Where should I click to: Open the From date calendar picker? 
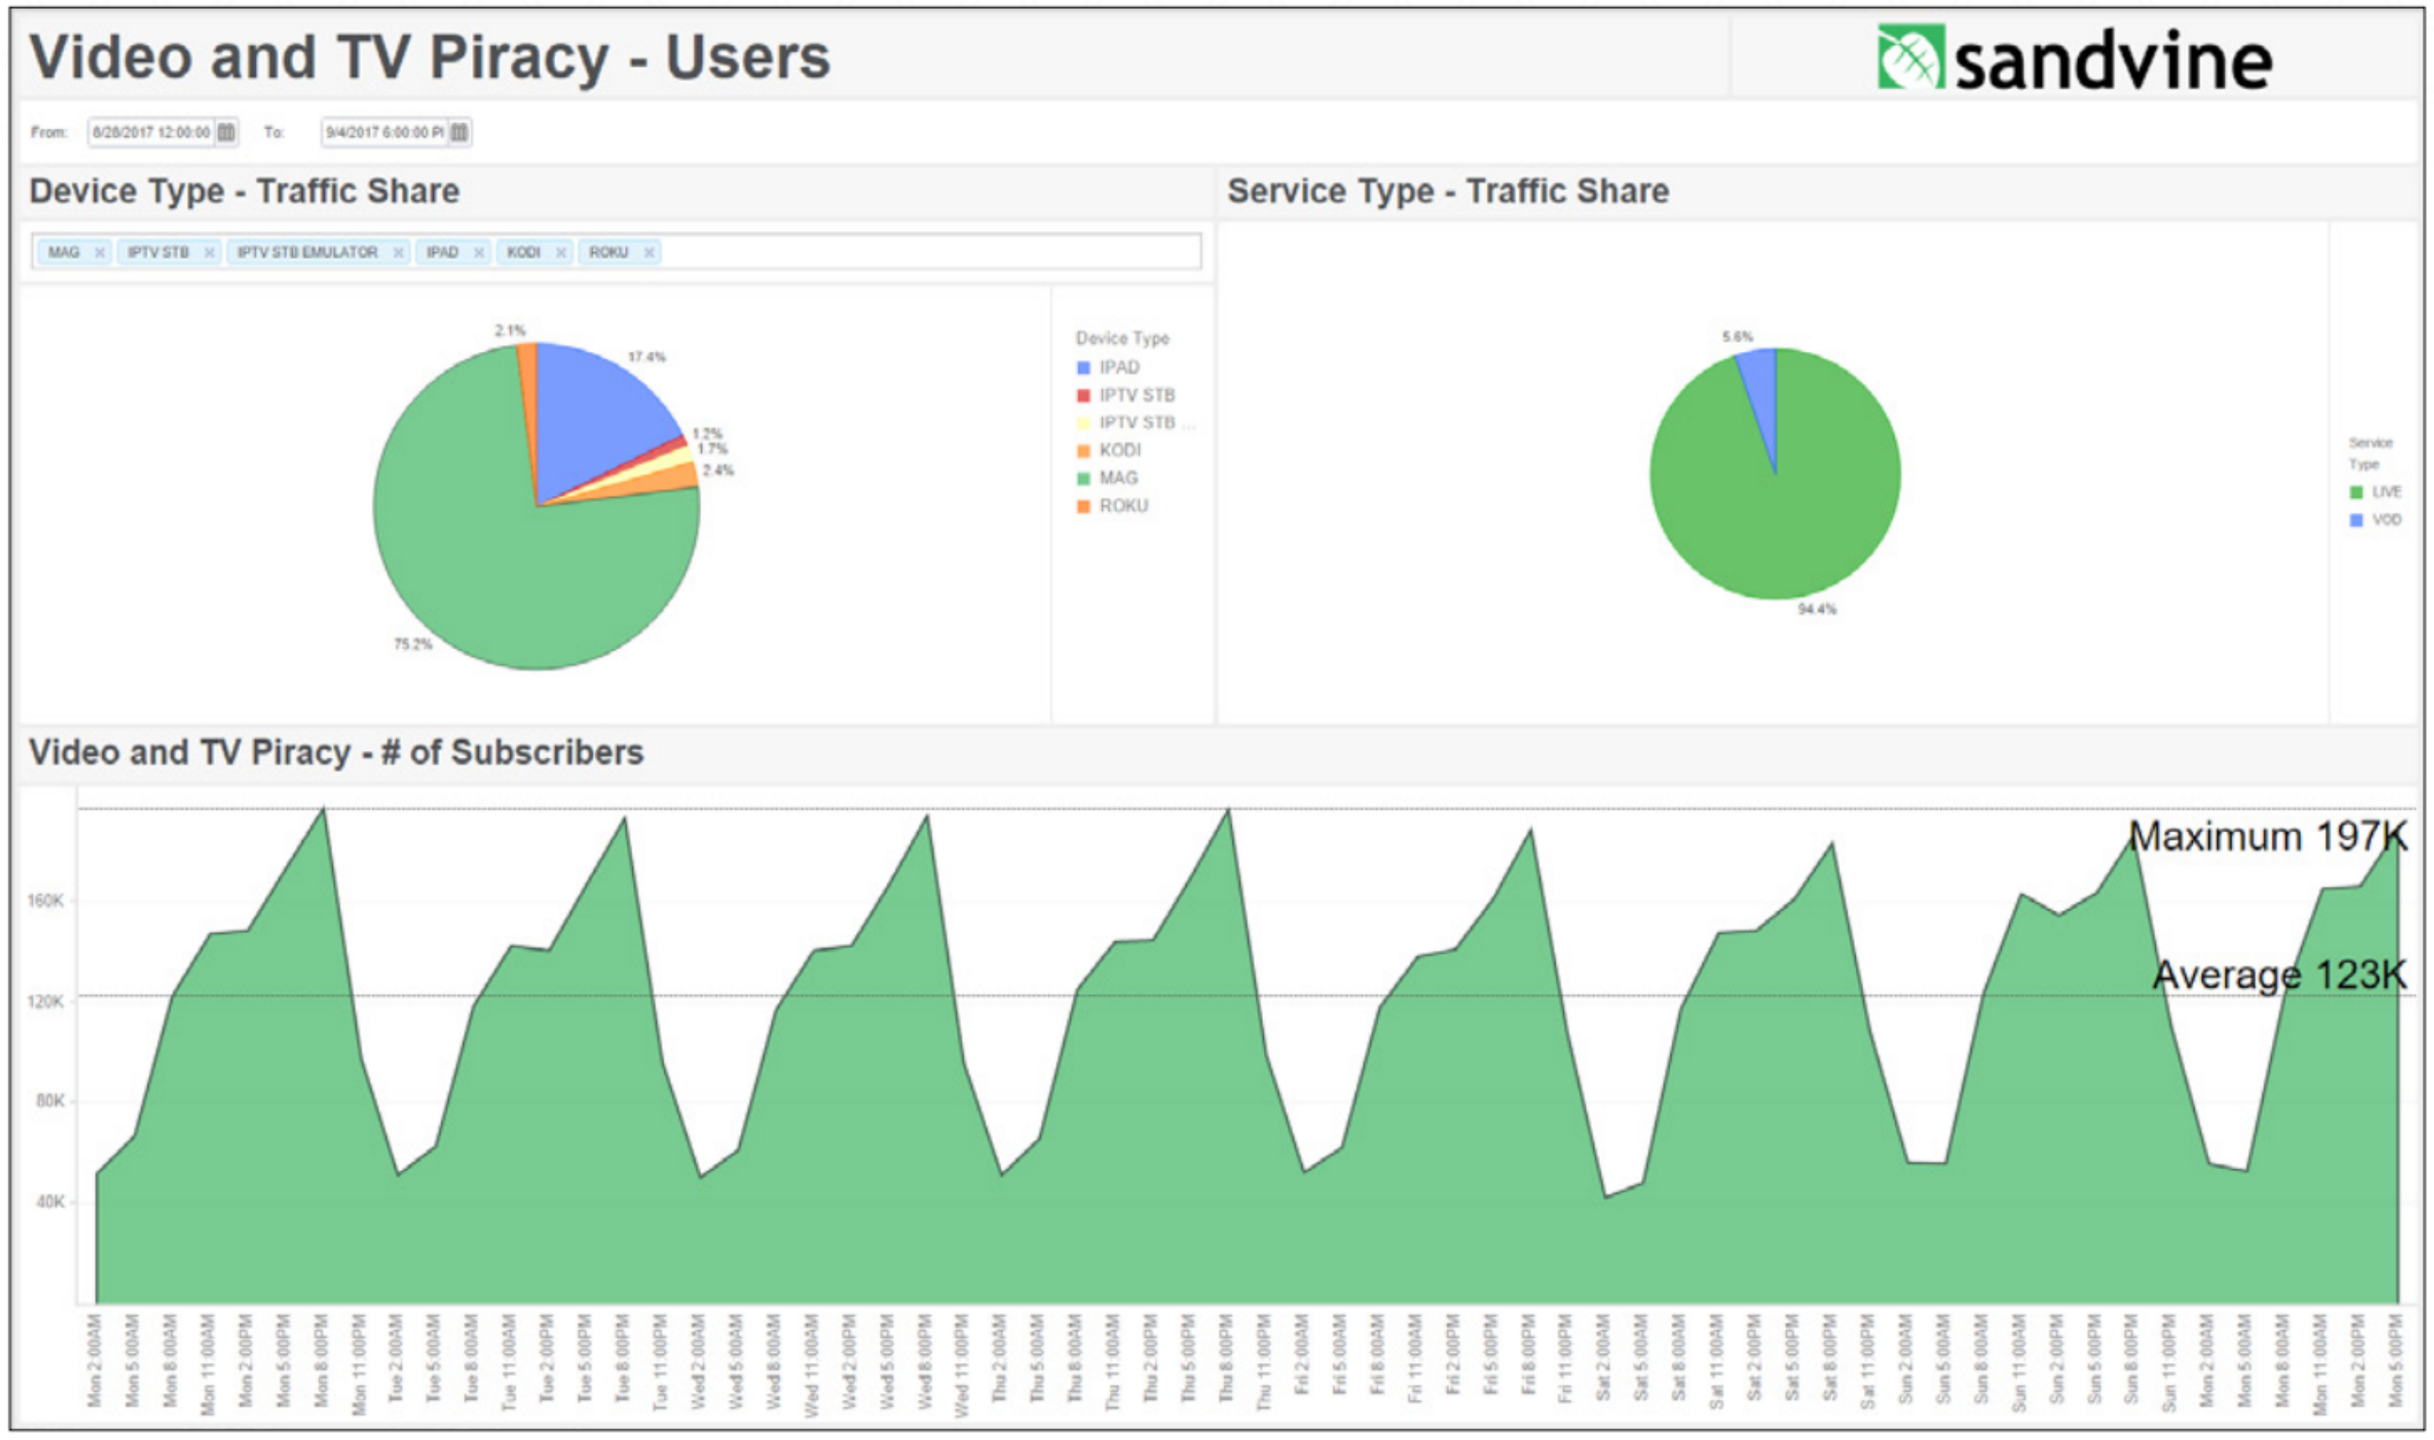(x=227, y=132)
